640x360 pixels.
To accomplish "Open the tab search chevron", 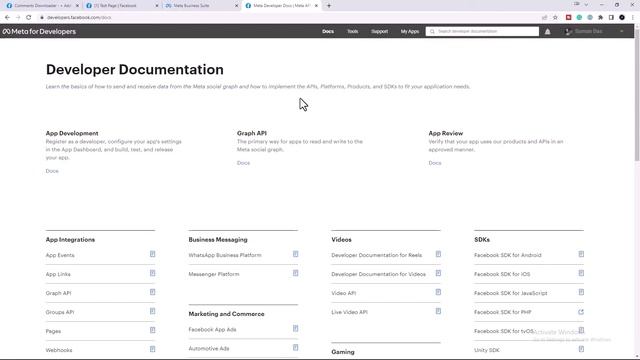I will click(586, 5).
